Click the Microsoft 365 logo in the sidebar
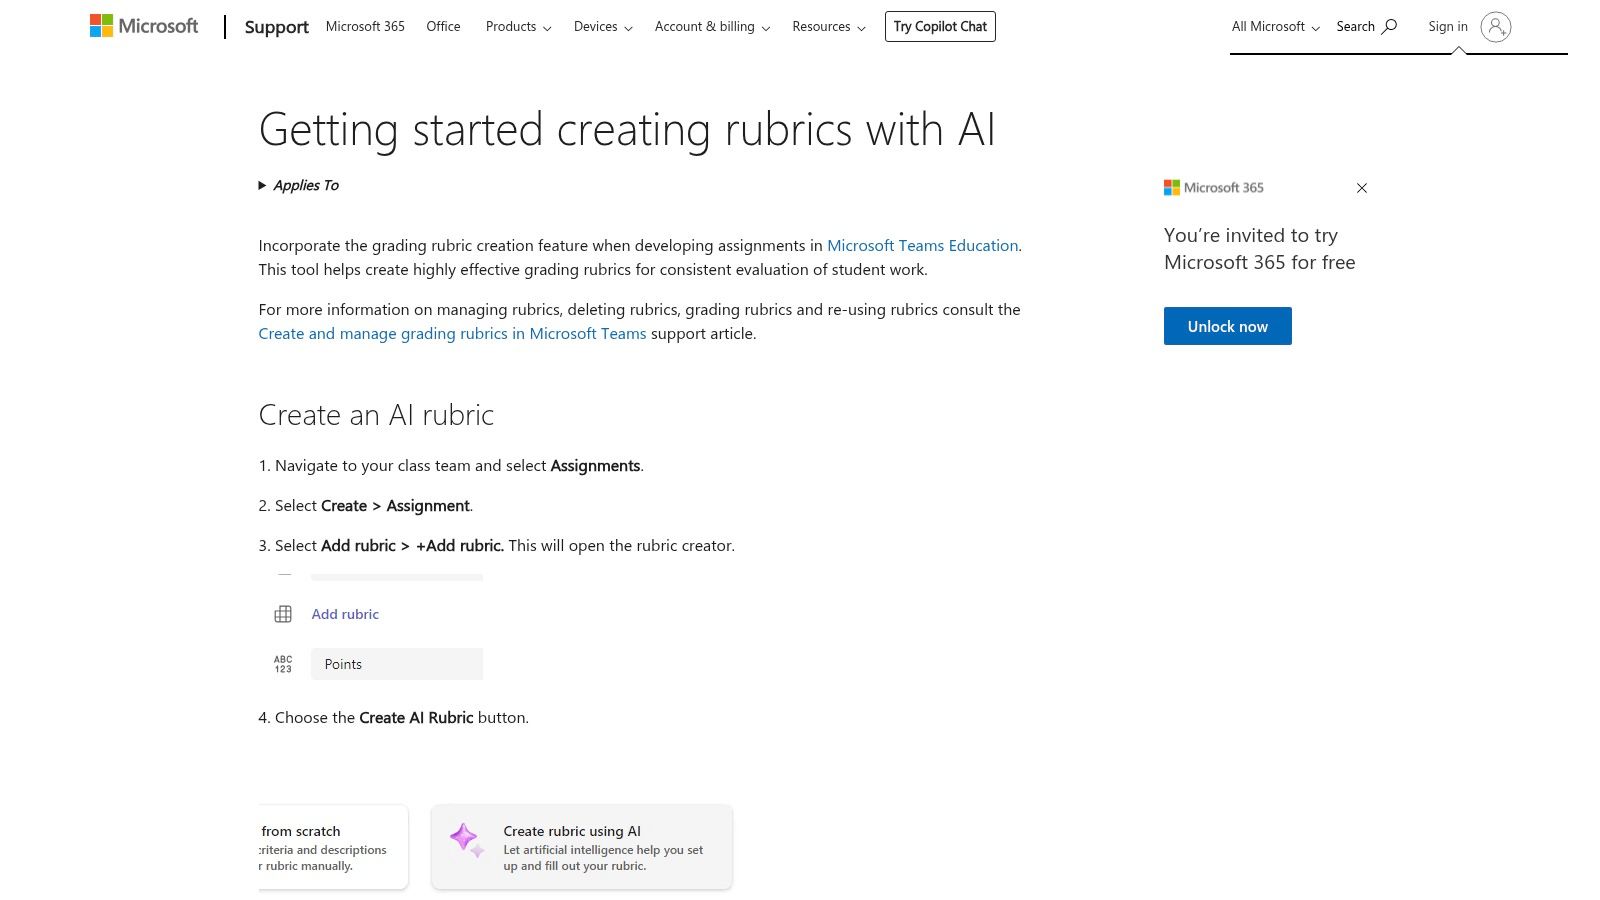Image resolution: width=1600 pixels, height=900 pixels. pos(1172,187)
